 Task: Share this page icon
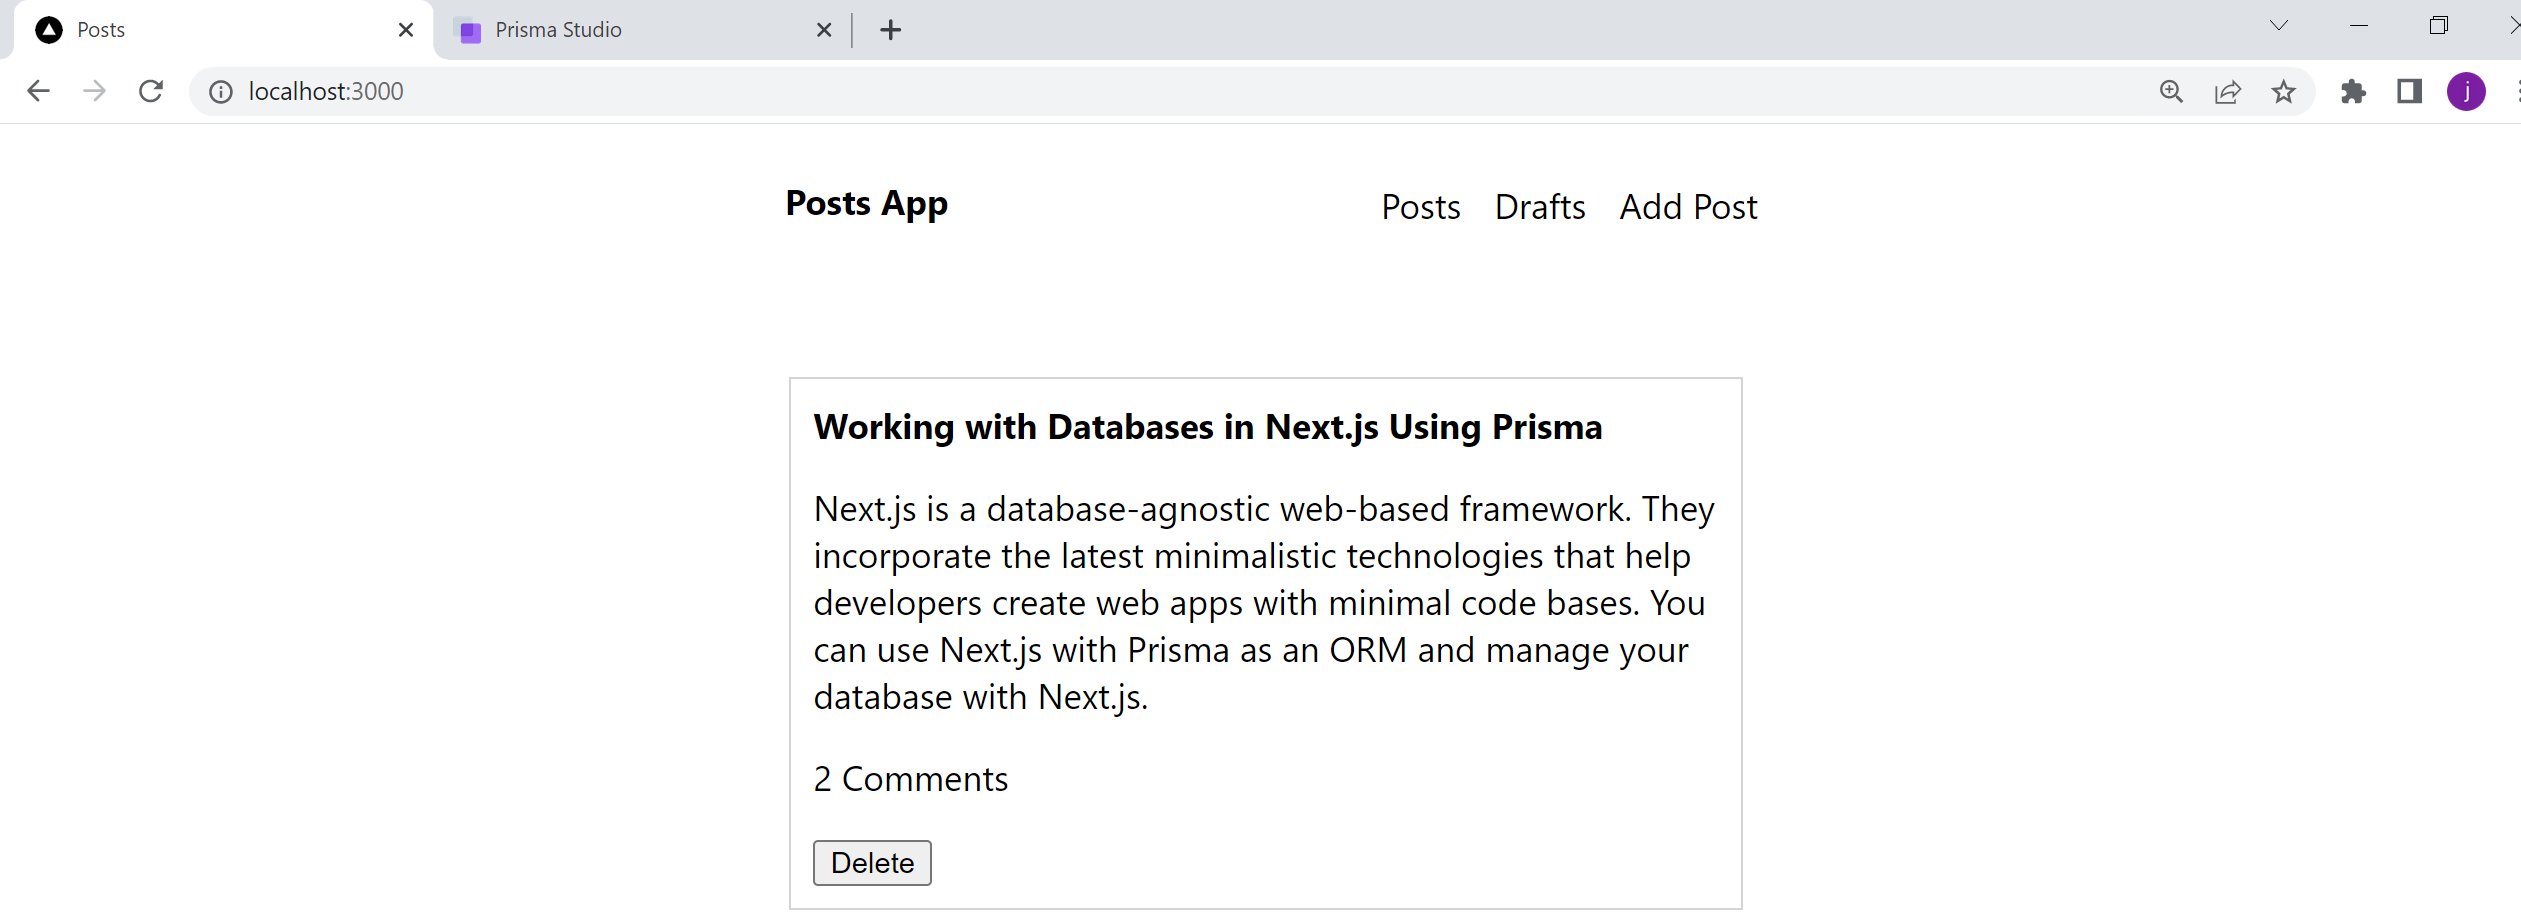pyautogui.click(x=2228, y=92)
